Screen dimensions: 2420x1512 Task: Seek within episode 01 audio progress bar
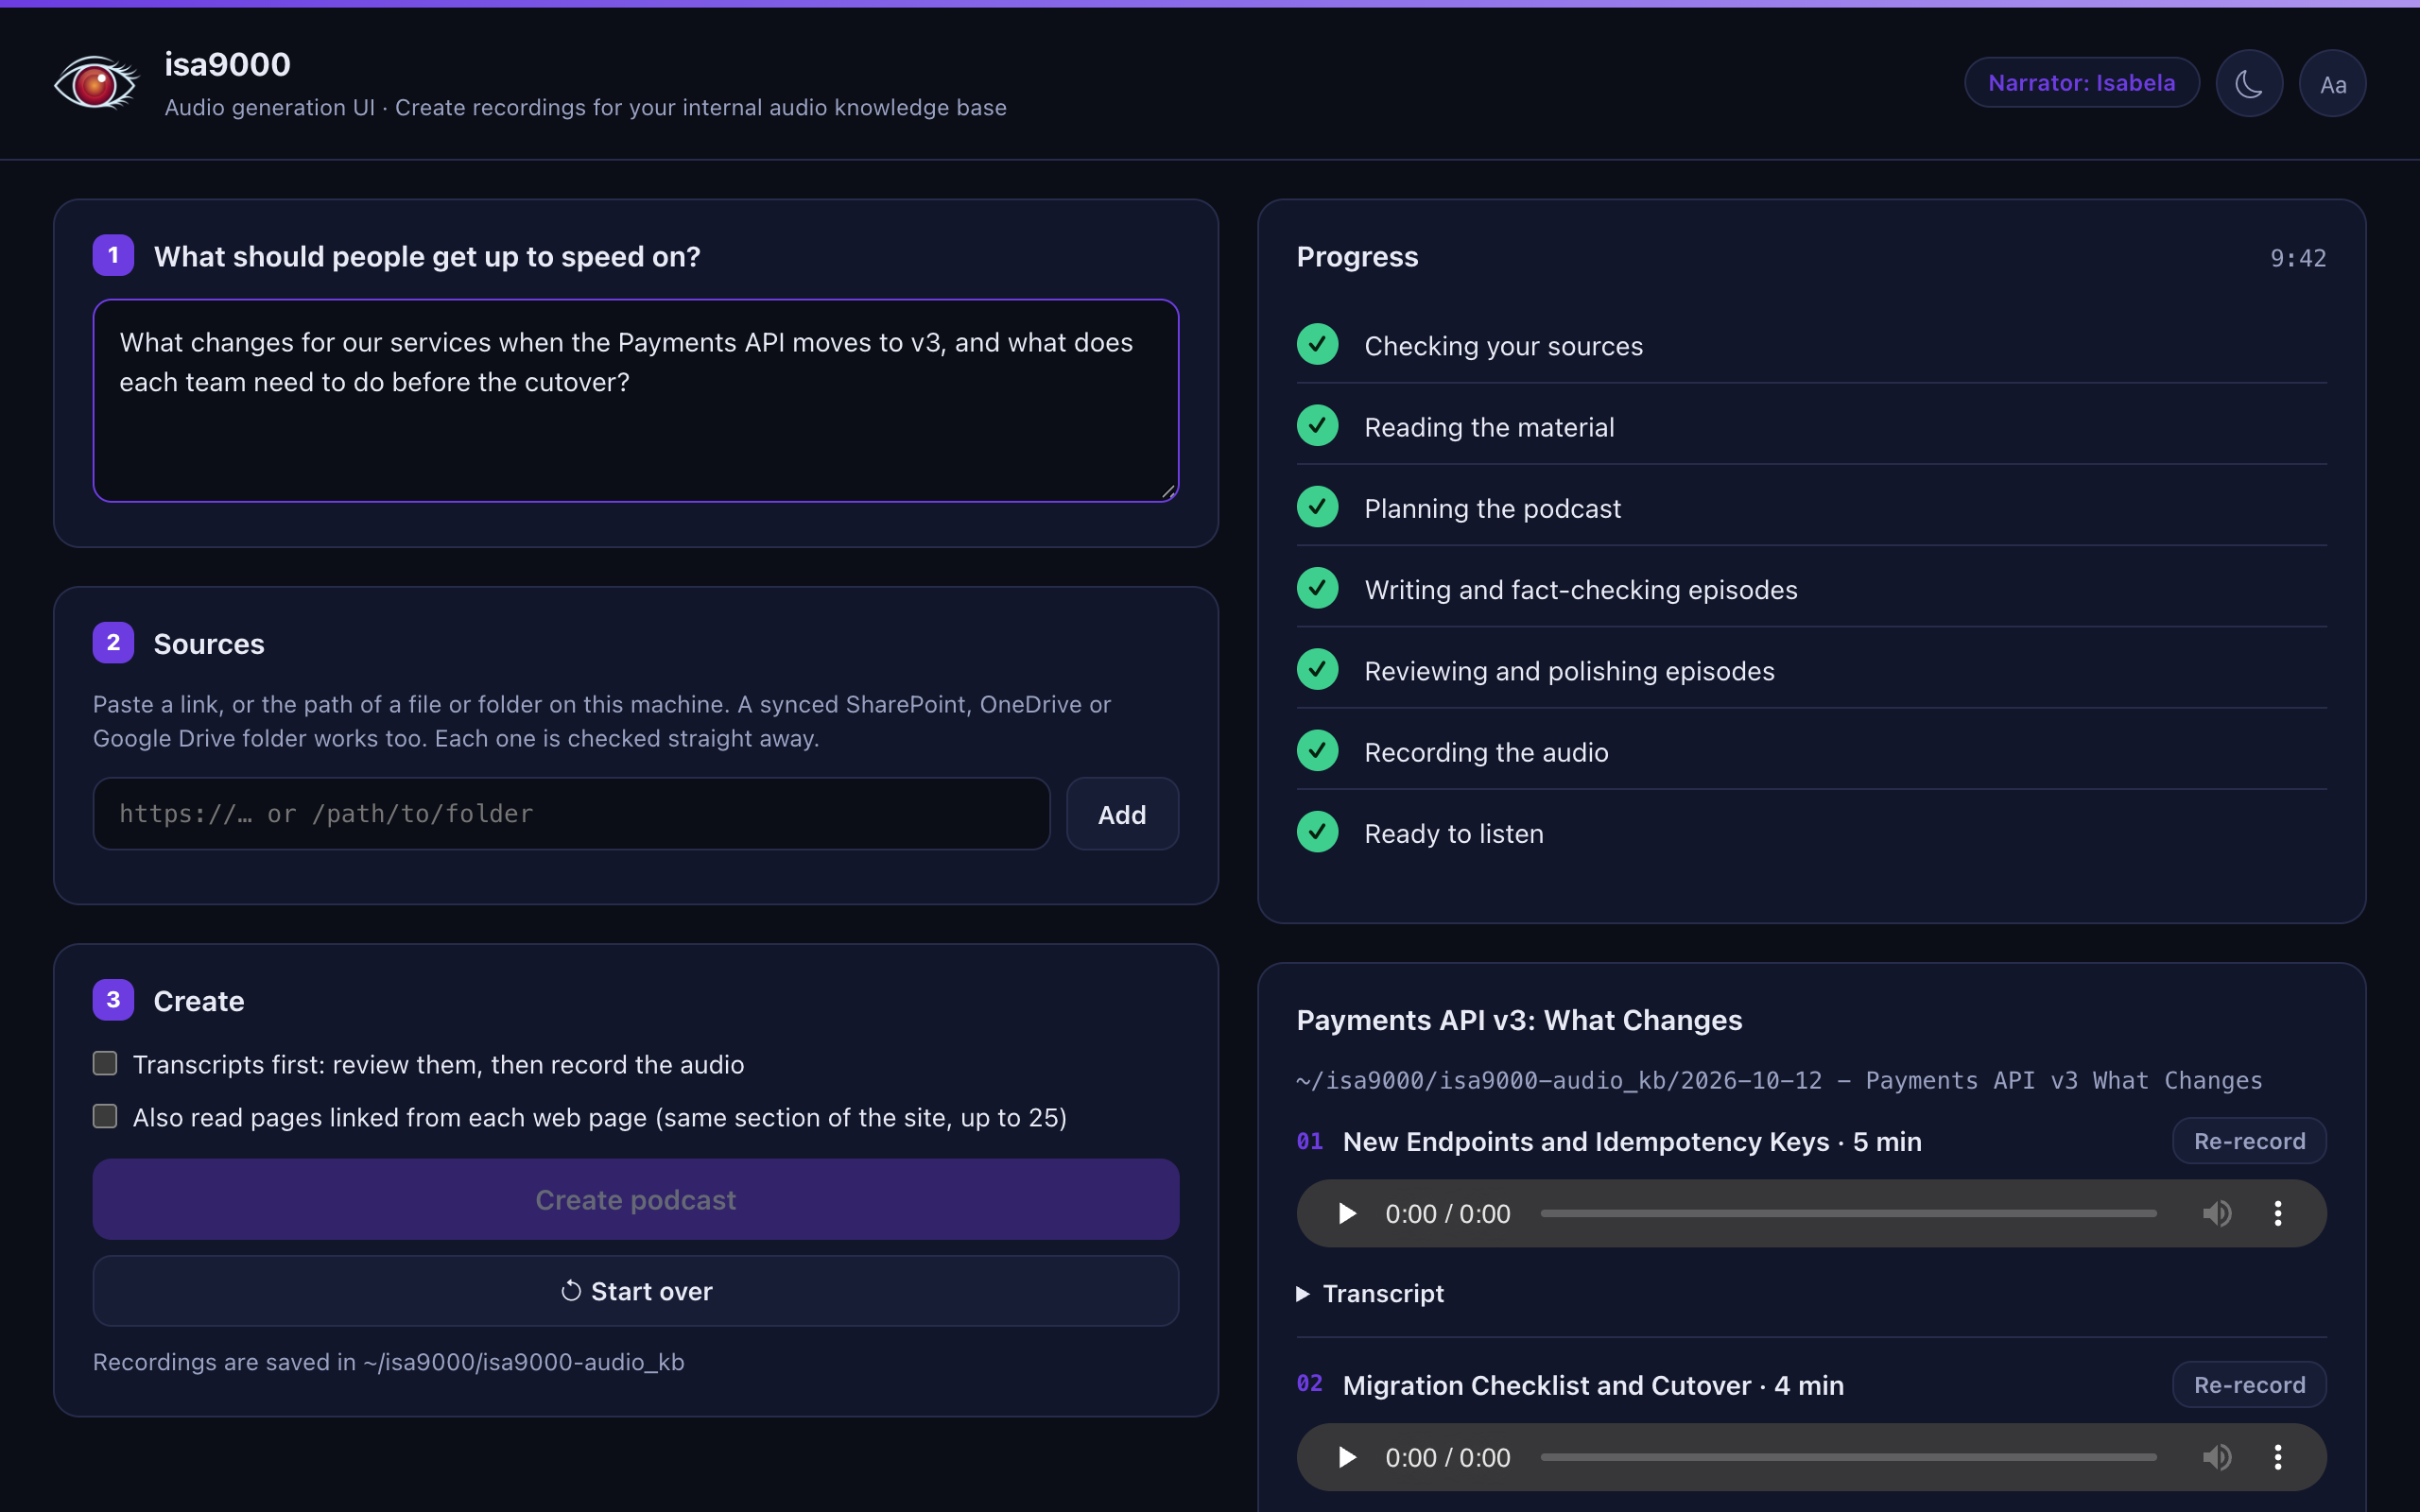[1848, 1213]
